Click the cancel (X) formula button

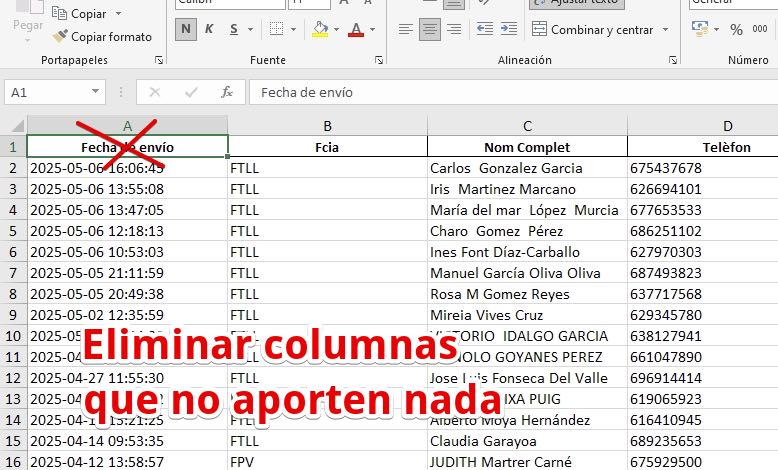coord(154,92)
